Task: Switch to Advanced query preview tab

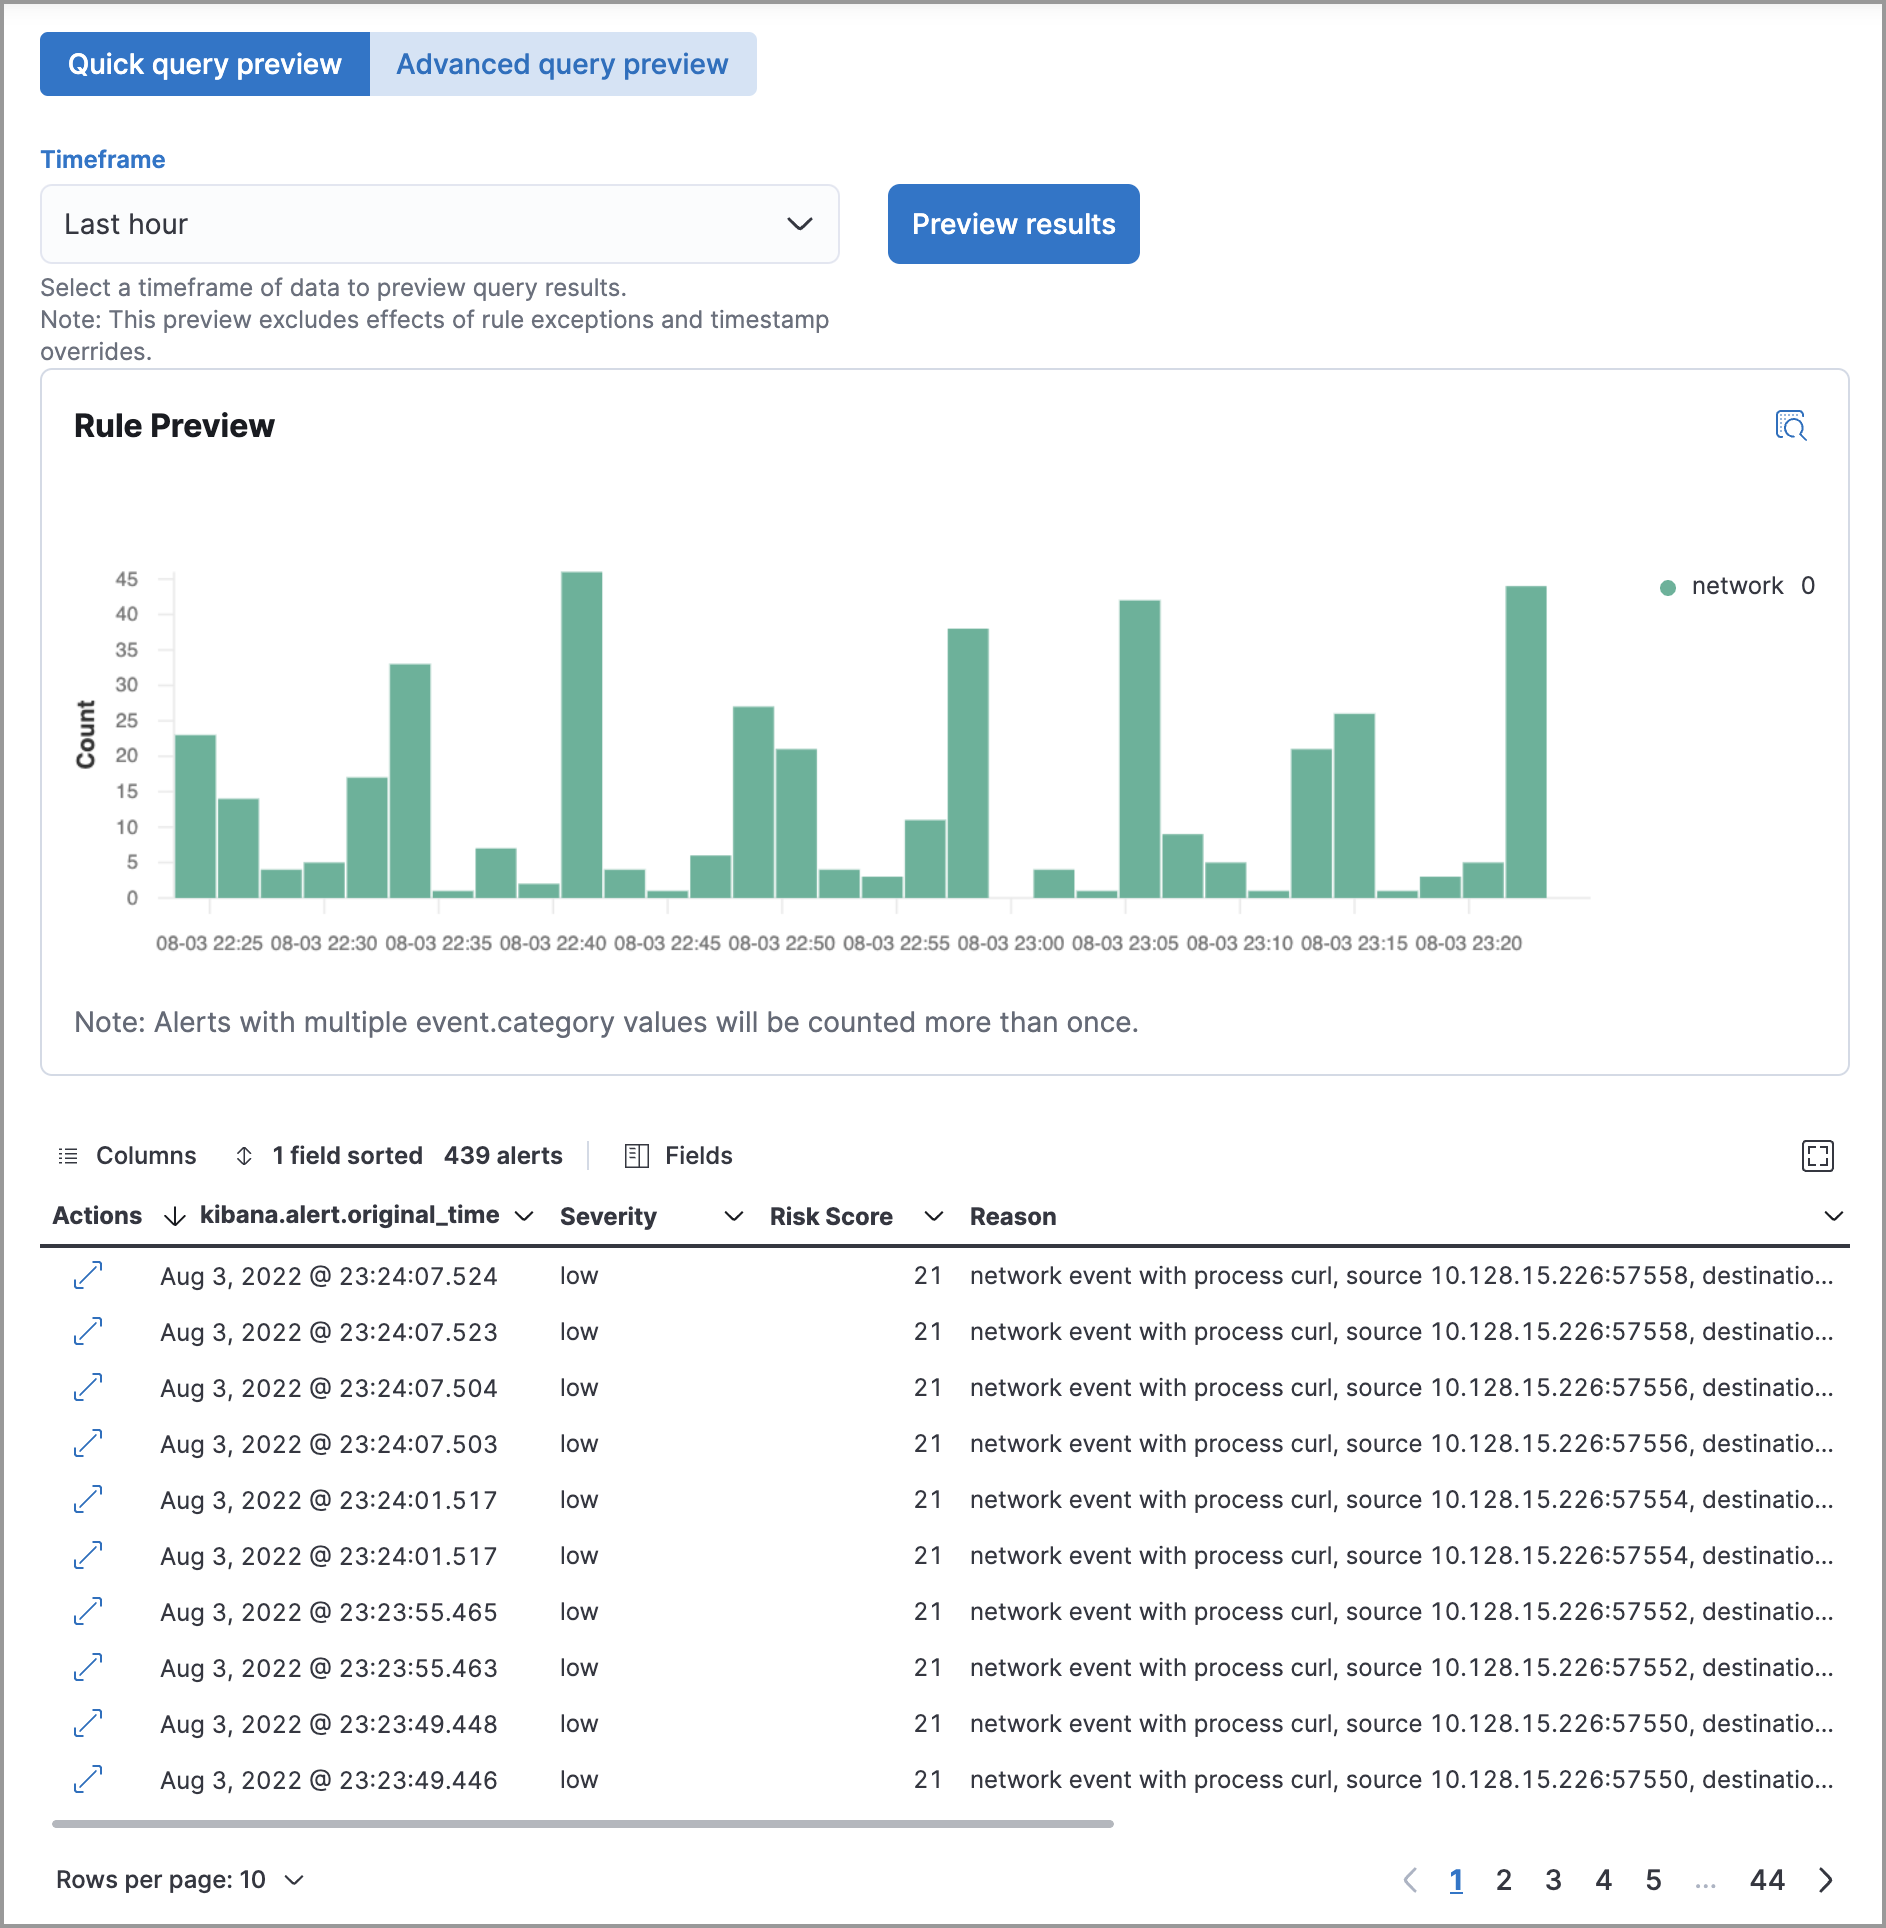Action: tap(562, 64)
